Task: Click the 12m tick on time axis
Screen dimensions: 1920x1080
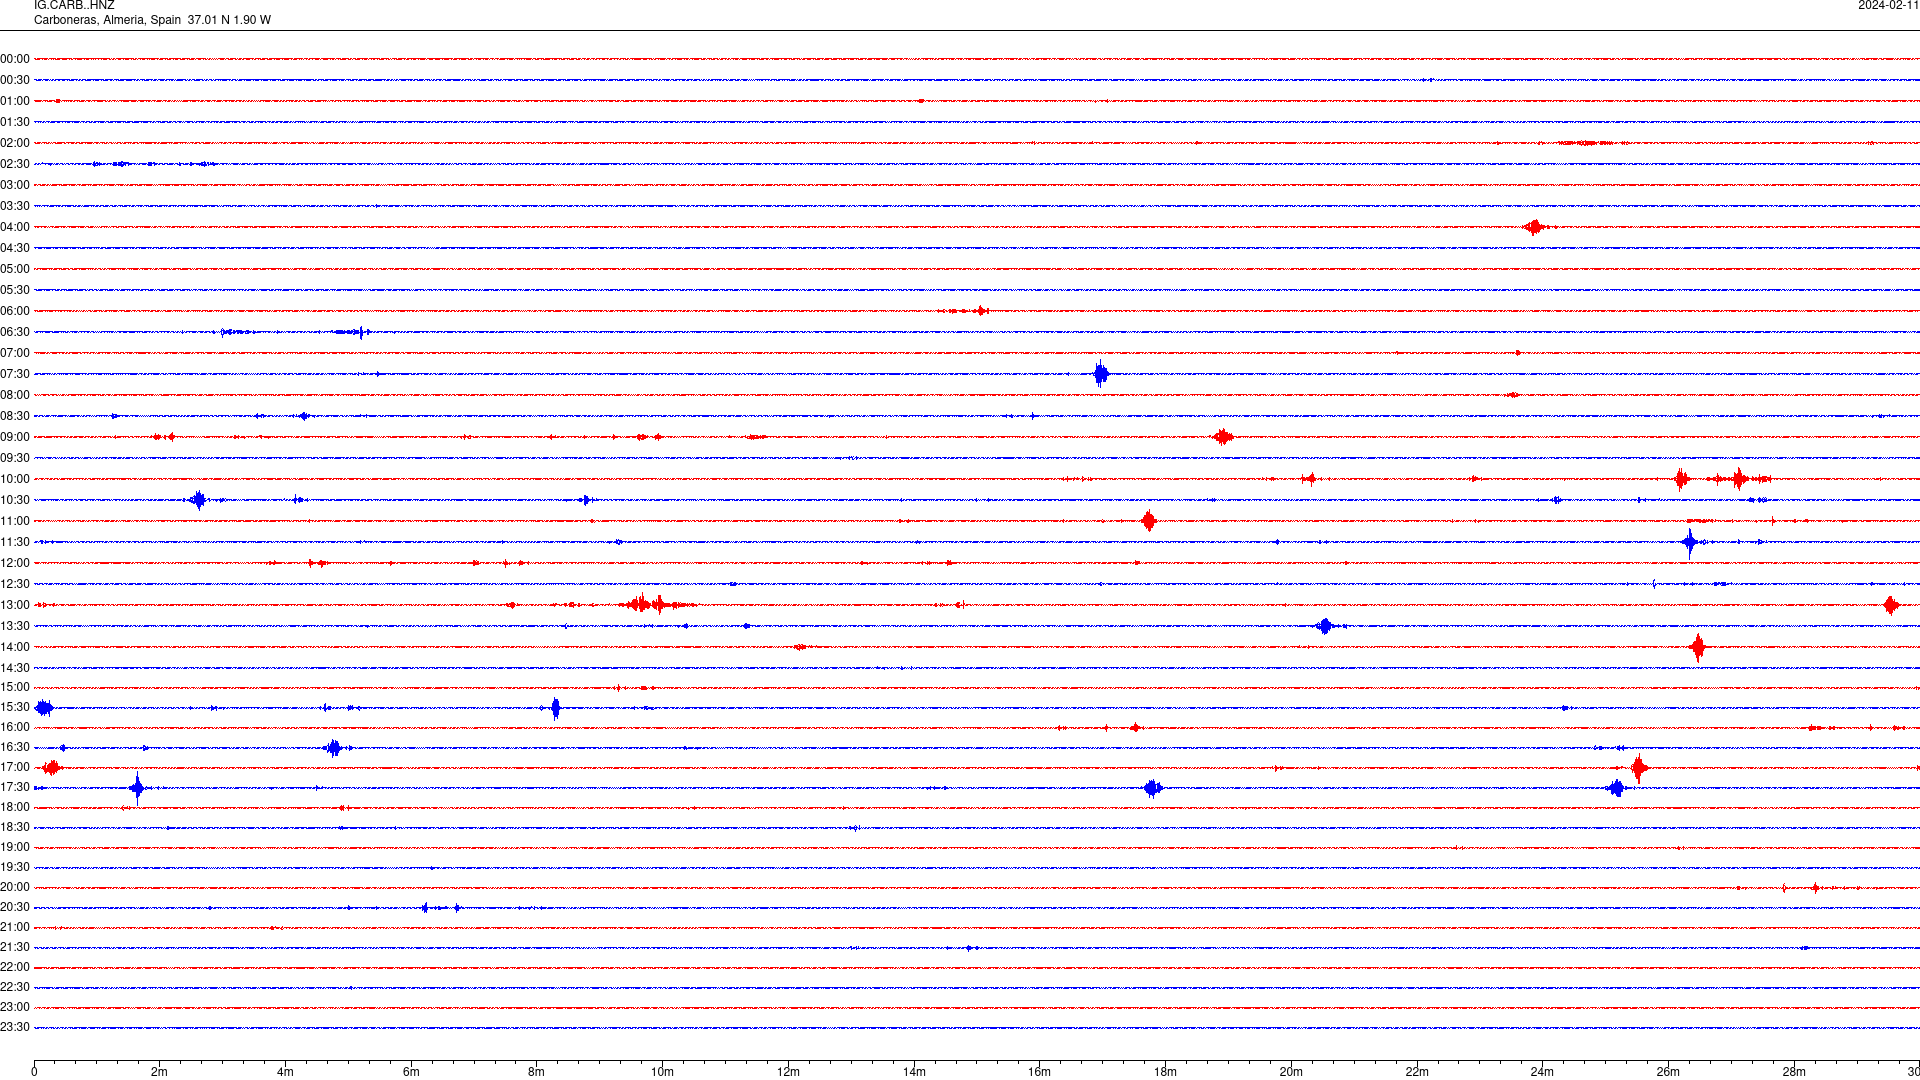Action: 788,1072
